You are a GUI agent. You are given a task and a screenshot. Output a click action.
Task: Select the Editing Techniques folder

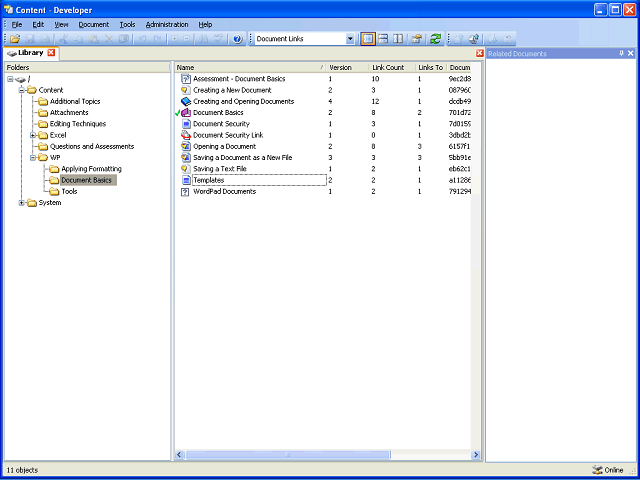click(78, 124)
